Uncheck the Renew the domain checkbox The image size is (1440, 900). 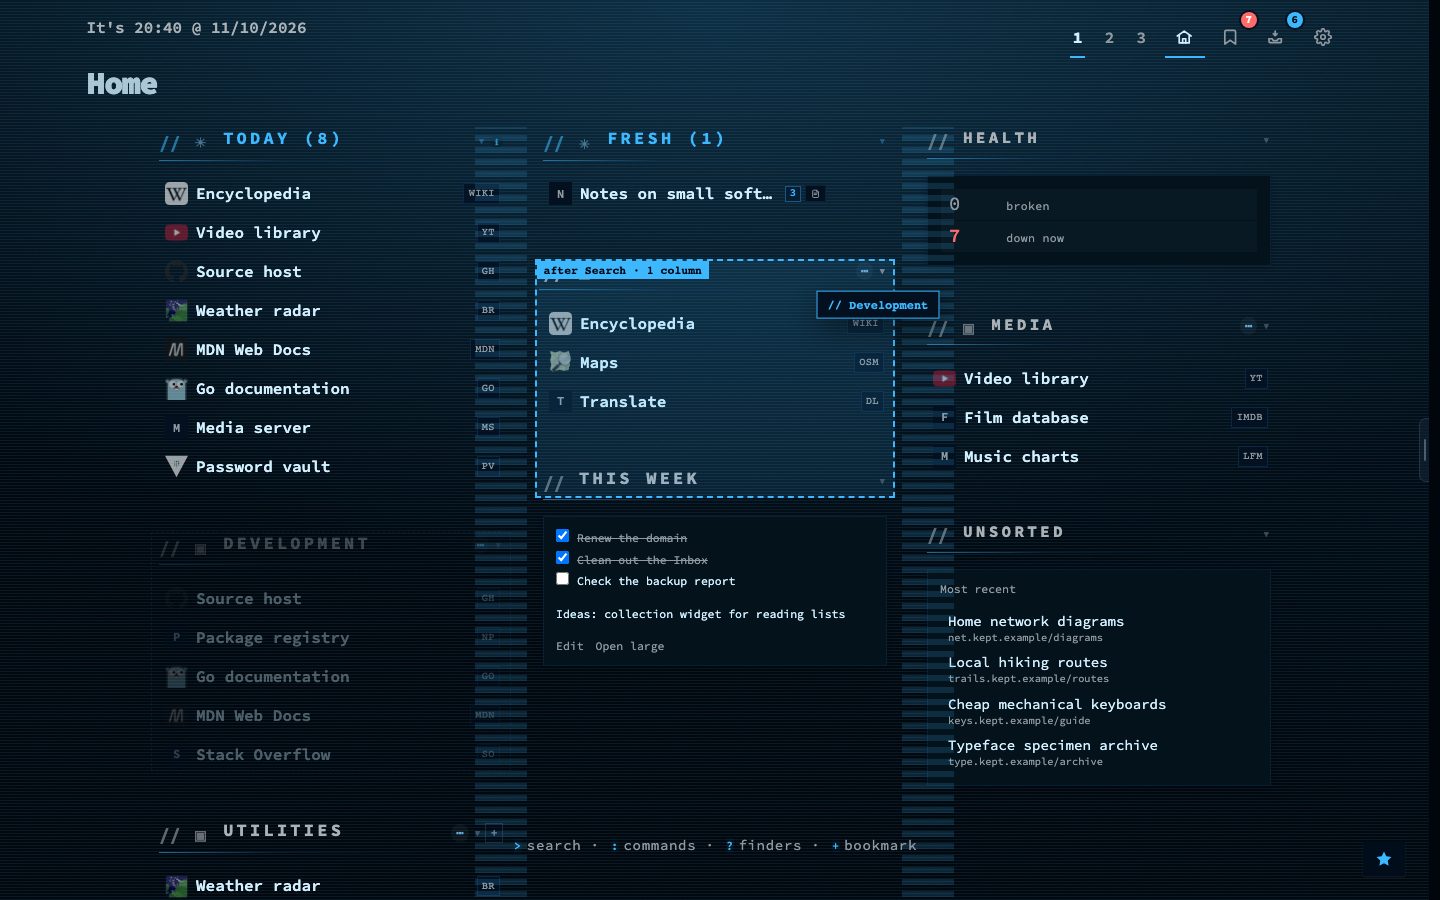(562, 536)
